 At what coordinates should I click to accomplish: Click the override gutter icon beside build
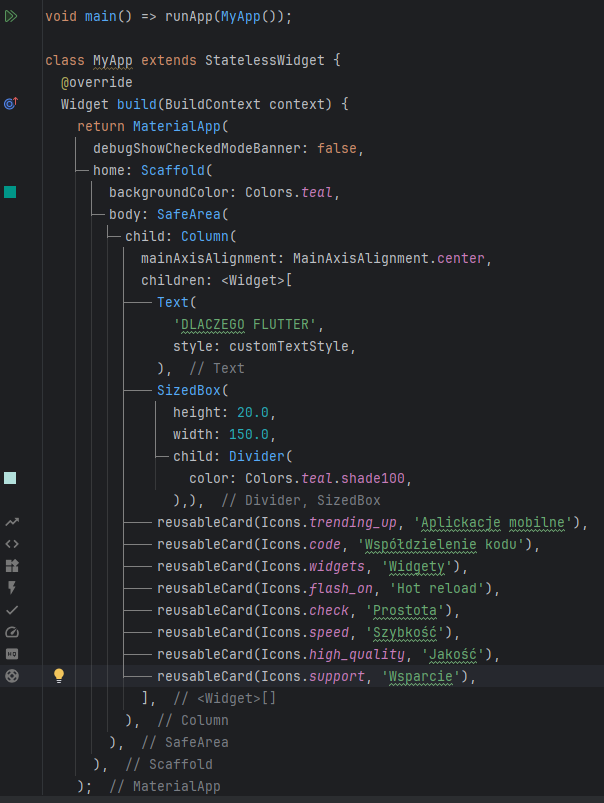[x=11, y=104]
